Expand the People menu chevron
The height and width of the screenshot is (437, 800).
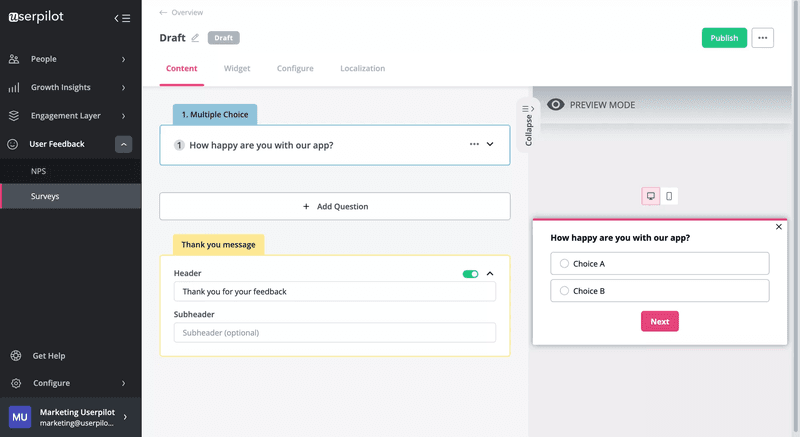(x=123, y=59)
